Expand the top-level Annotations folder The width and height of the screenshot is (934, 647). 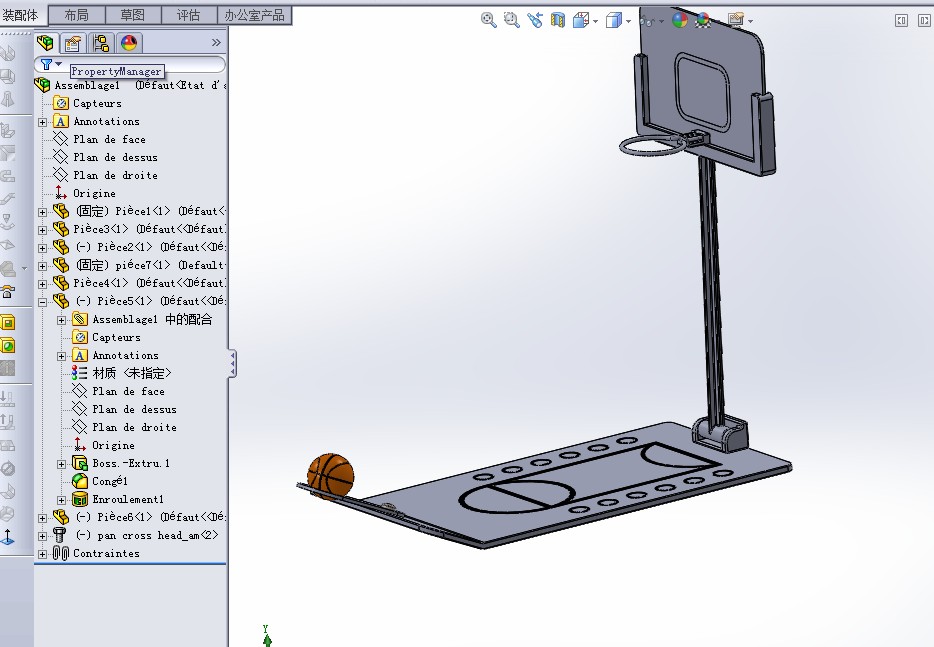pos(42,122)
